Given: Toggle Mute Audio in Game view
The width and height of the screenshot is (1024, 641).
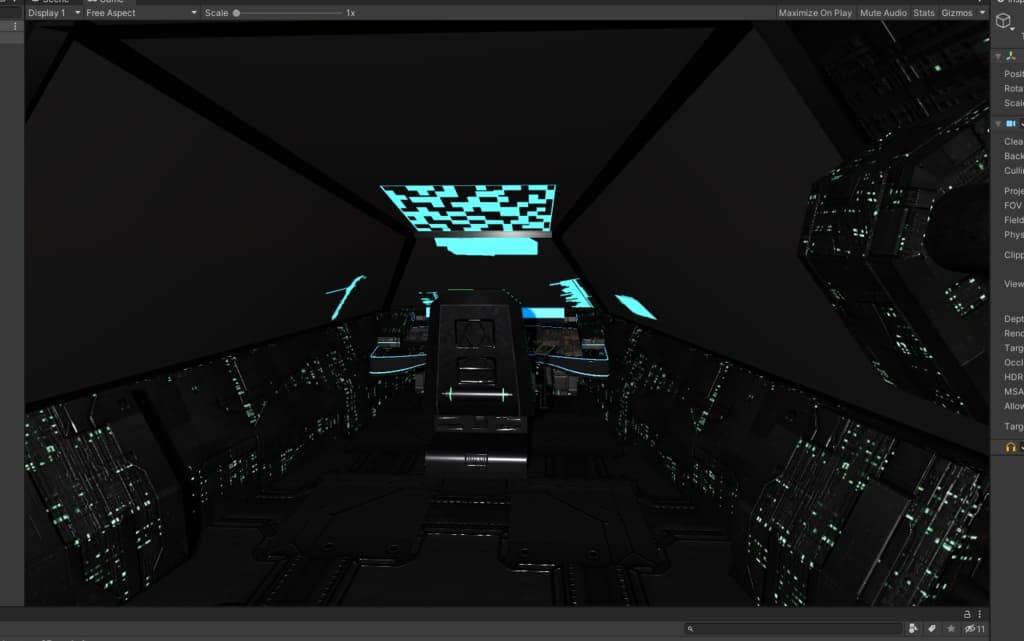Looking at the screenshot, I should 883,12.
